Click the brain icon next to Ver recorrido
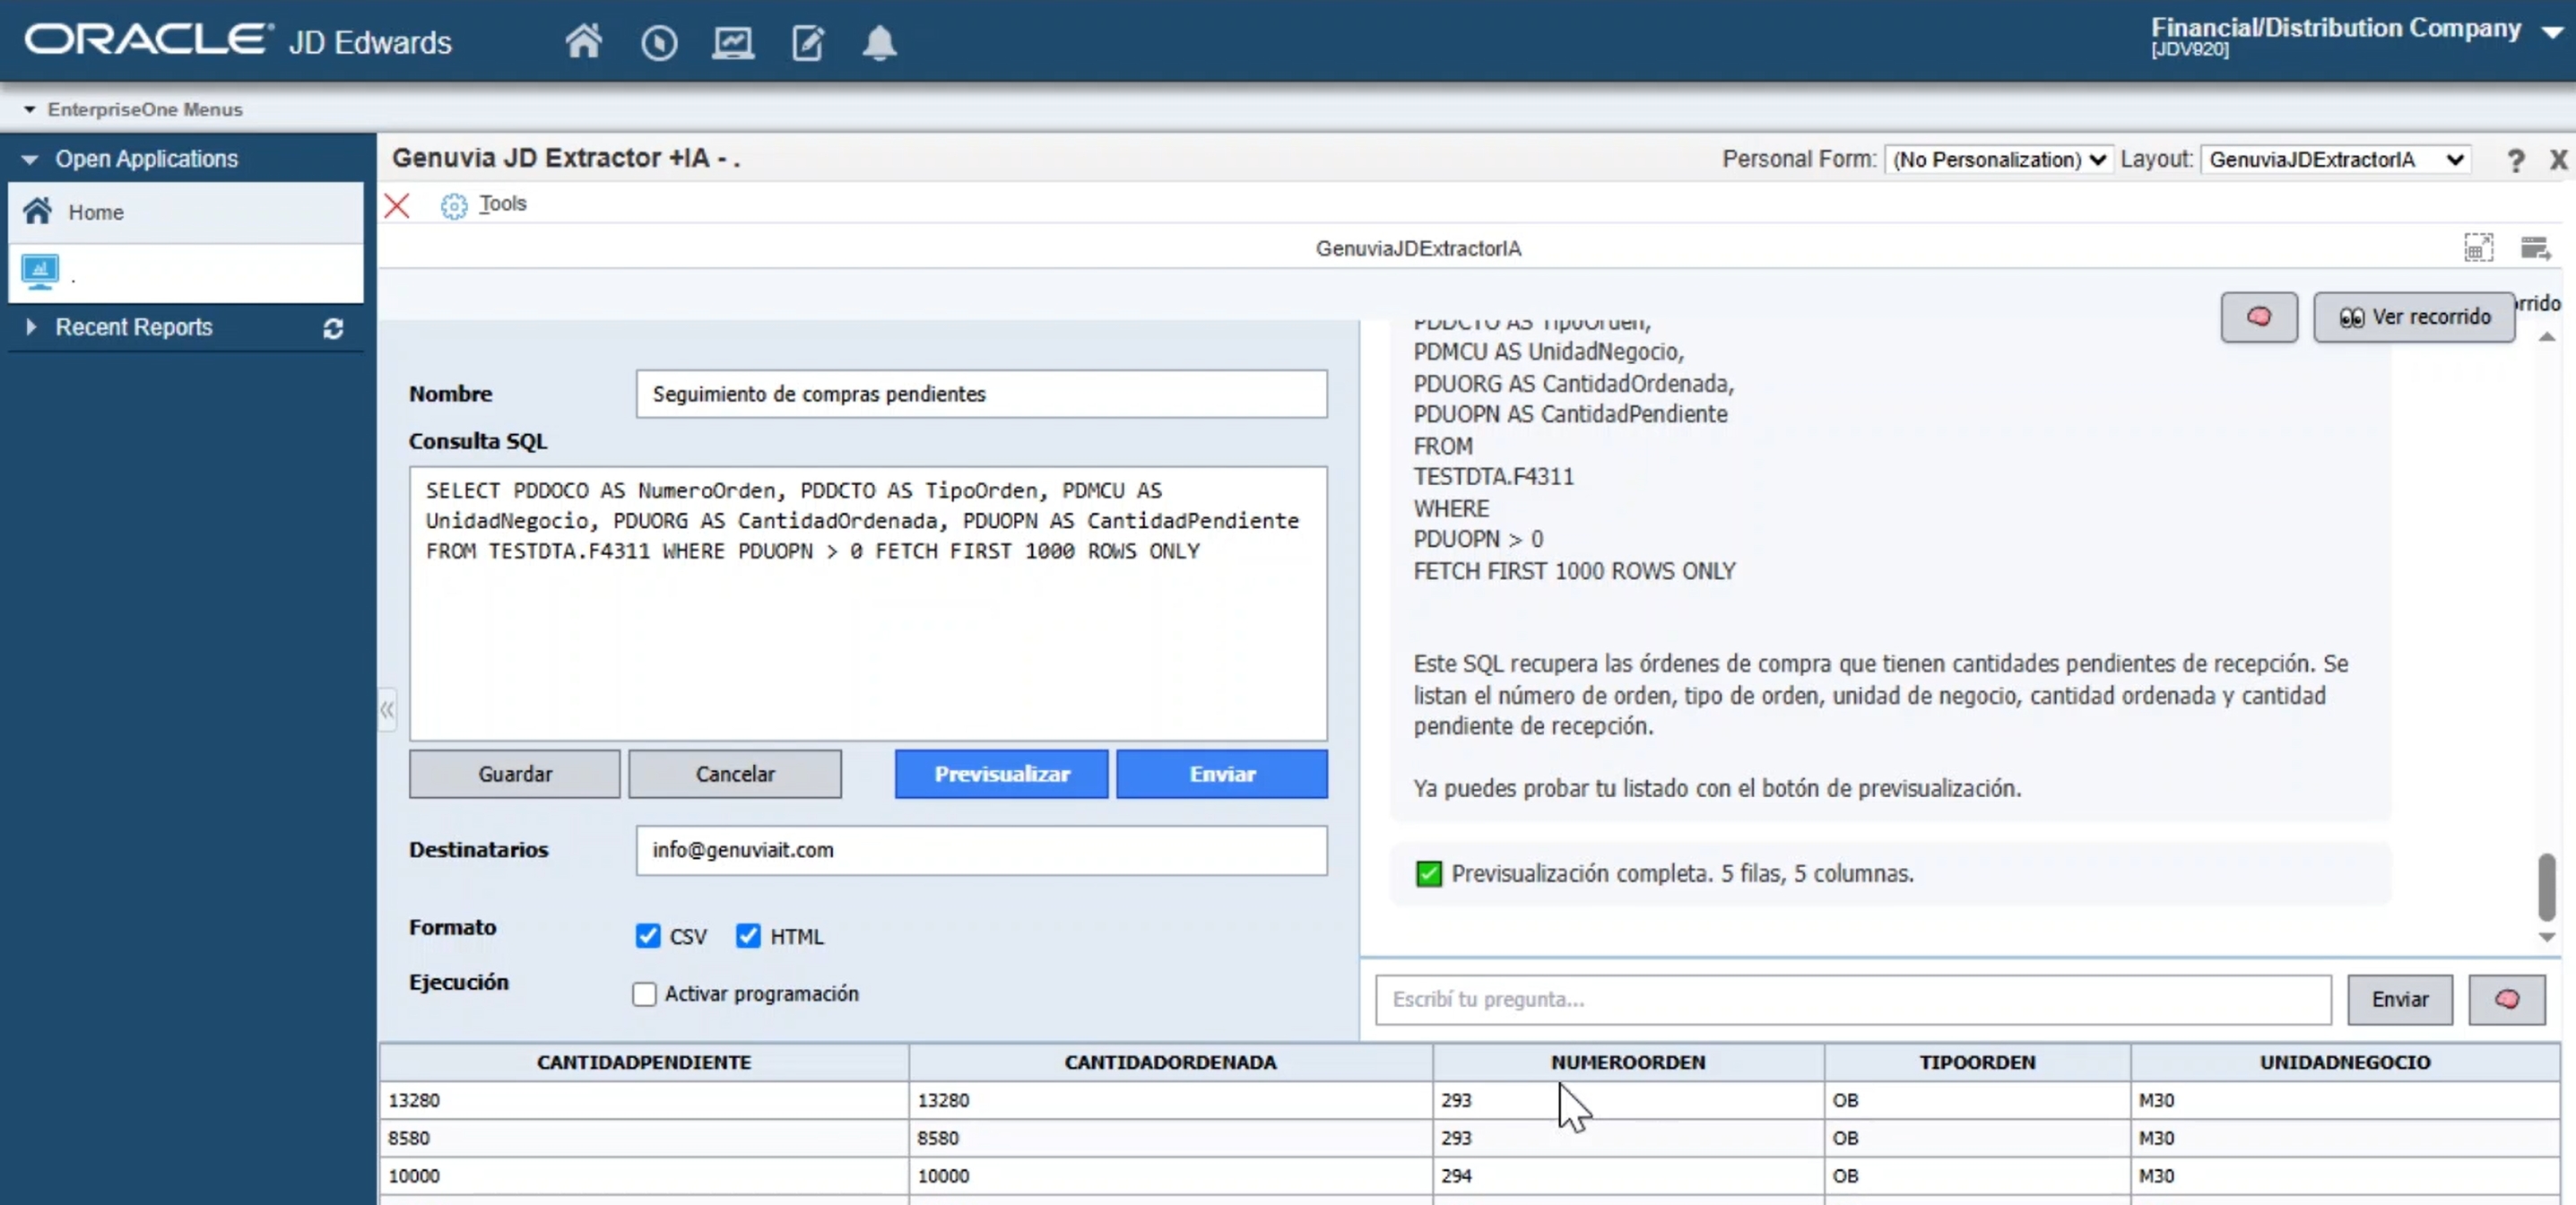The image size is (2576, 1205). pyautogui.click(x=2259, y=317)
